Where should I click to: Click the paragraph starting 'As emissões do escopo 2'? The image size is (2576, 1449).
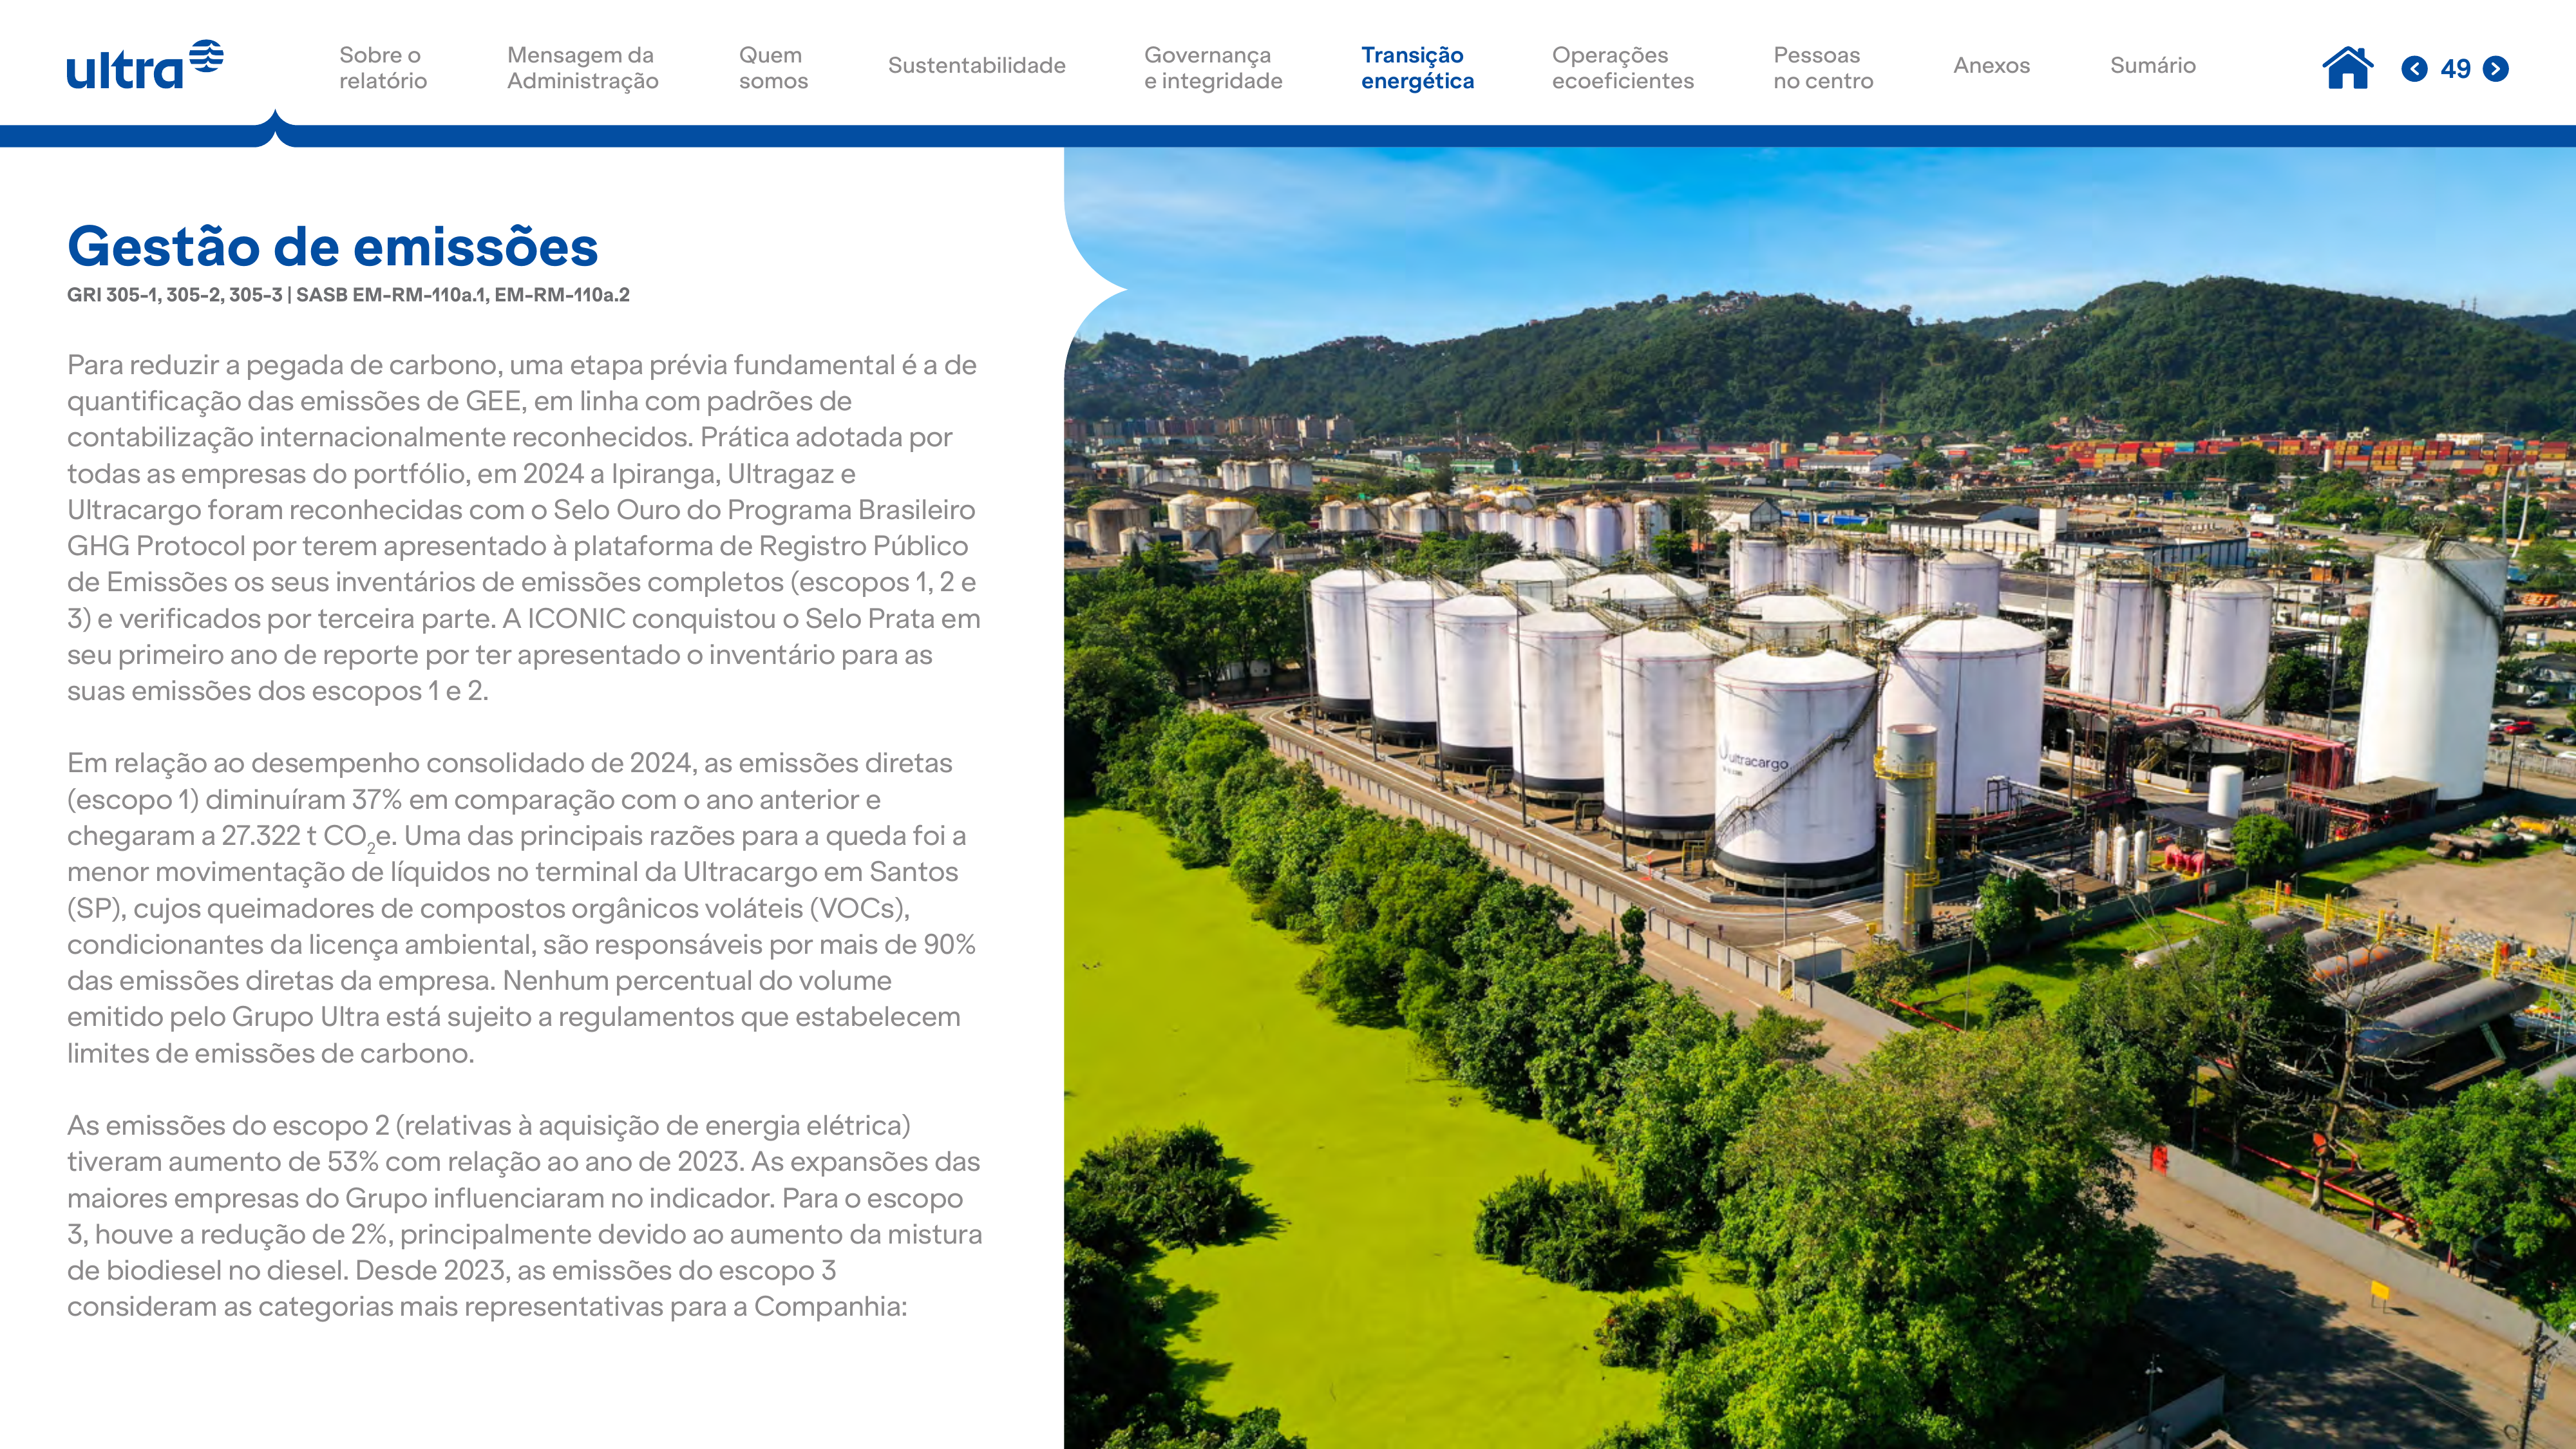(524, 1216)
